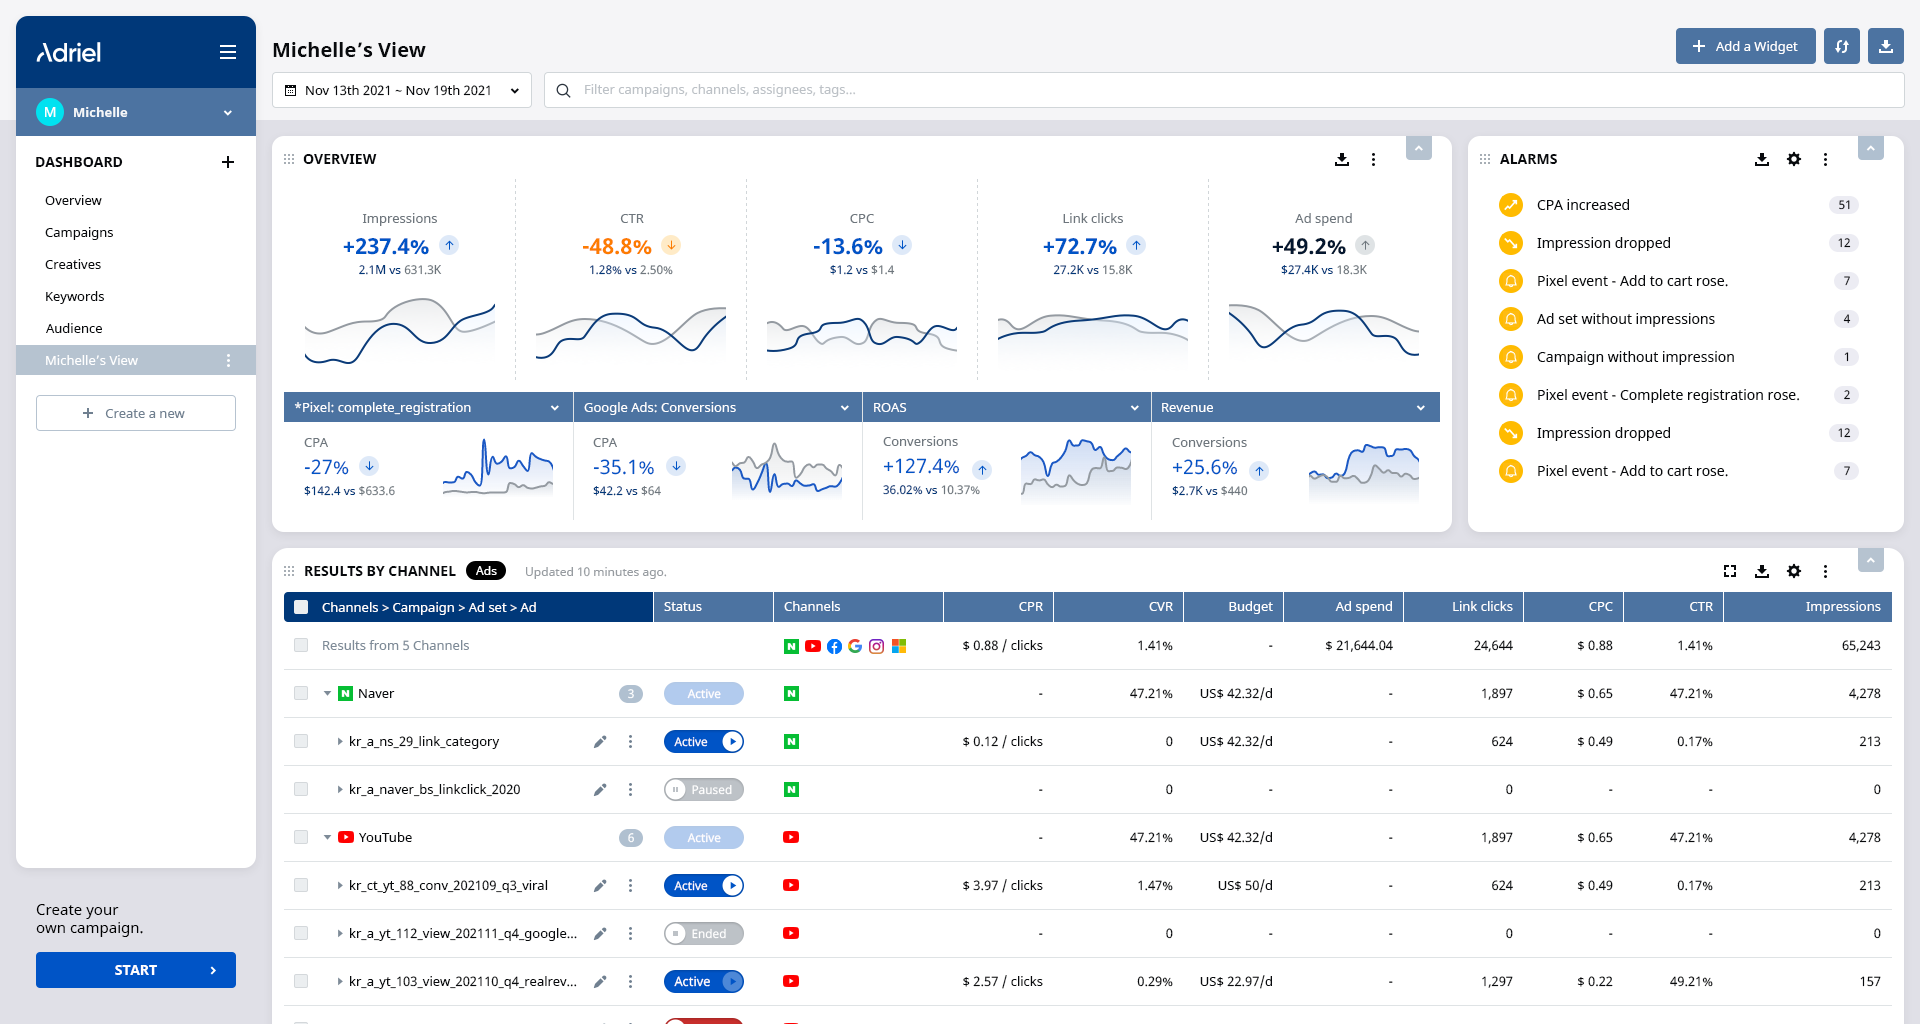Click the START campaign button
This screenshot has height=1024, width=1920.
(x=136, y=970)
